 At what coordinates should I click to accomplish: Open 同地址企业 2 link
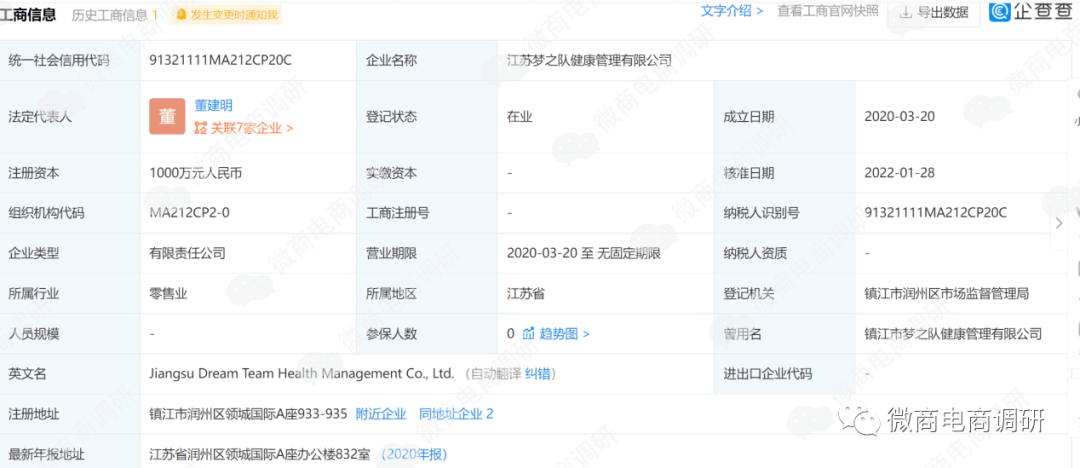click(x=456, y=414)
